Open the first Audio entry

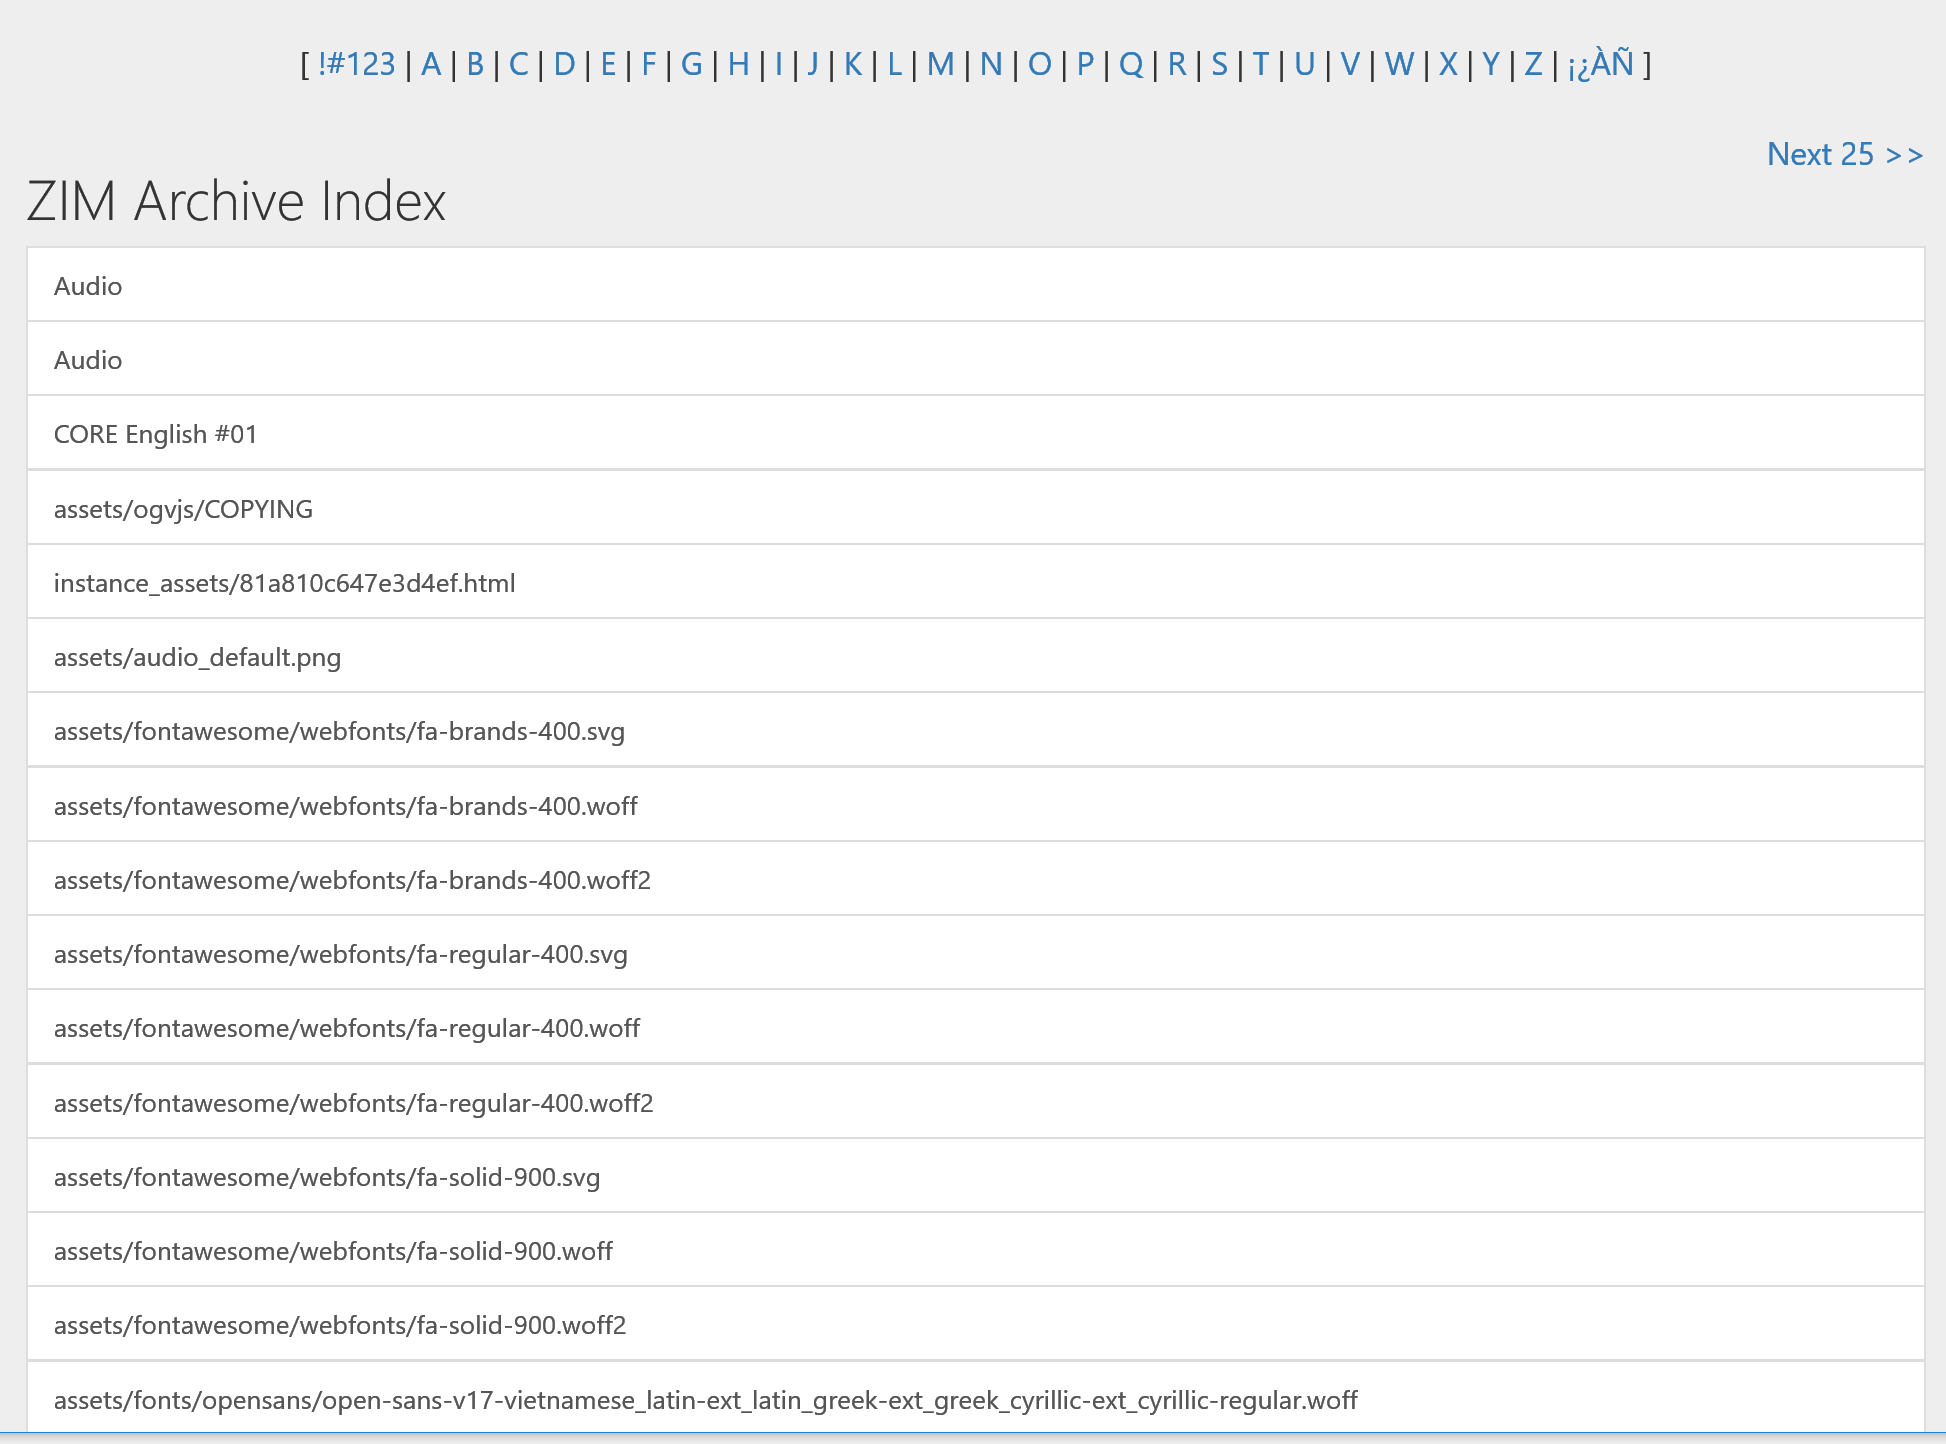pyautogui.click(x=88, y=286)
